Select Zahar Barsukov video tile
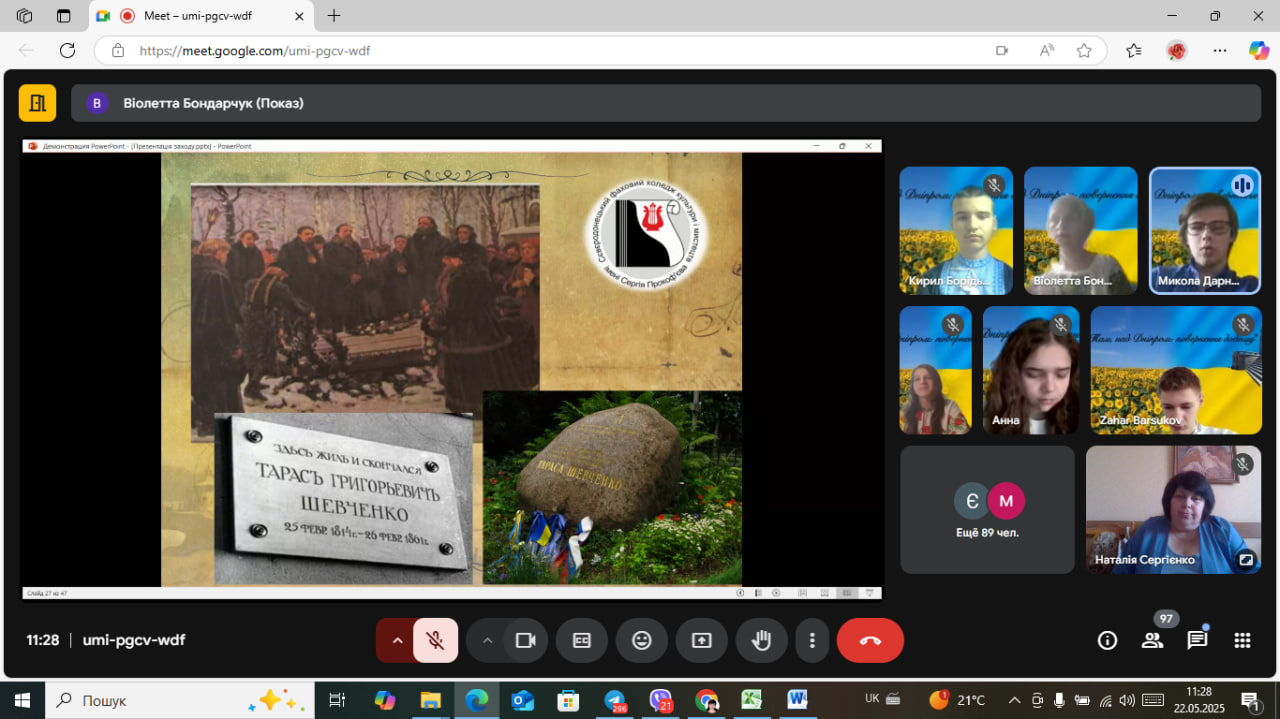1280x719 pixels. [1176, 370]
